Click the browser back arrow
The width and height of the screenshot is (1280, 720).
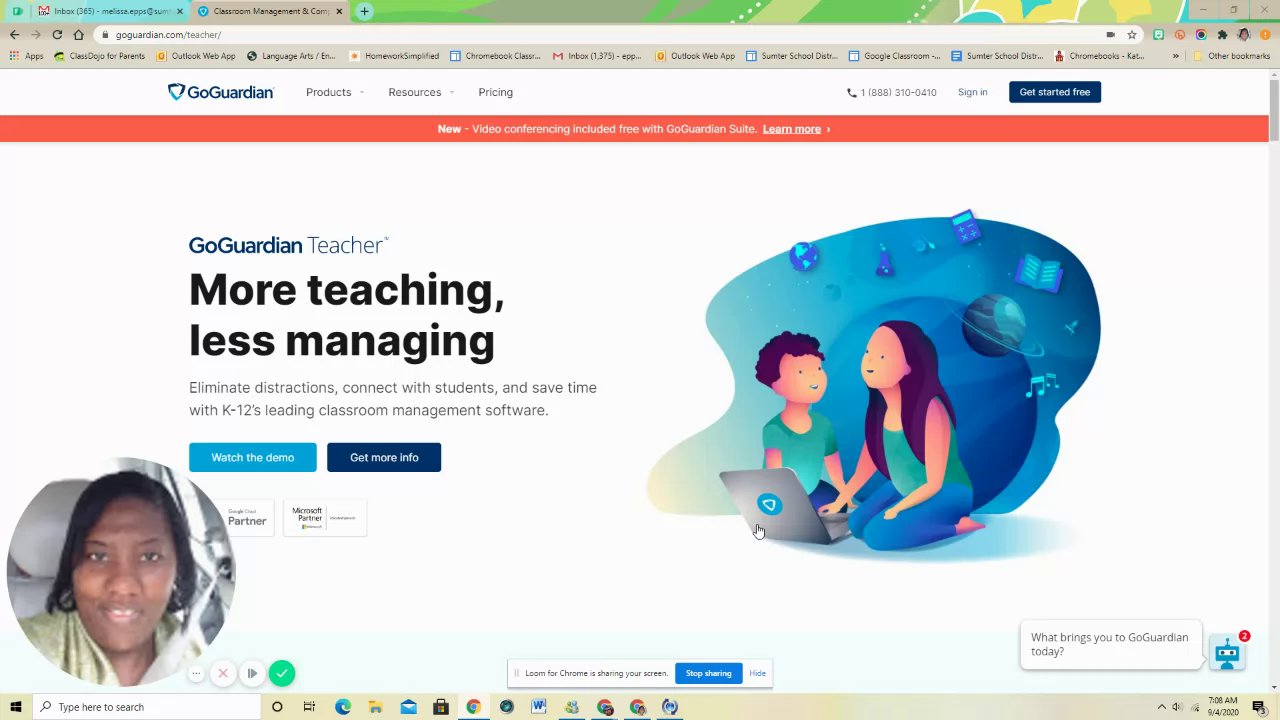tap(14, 34)
